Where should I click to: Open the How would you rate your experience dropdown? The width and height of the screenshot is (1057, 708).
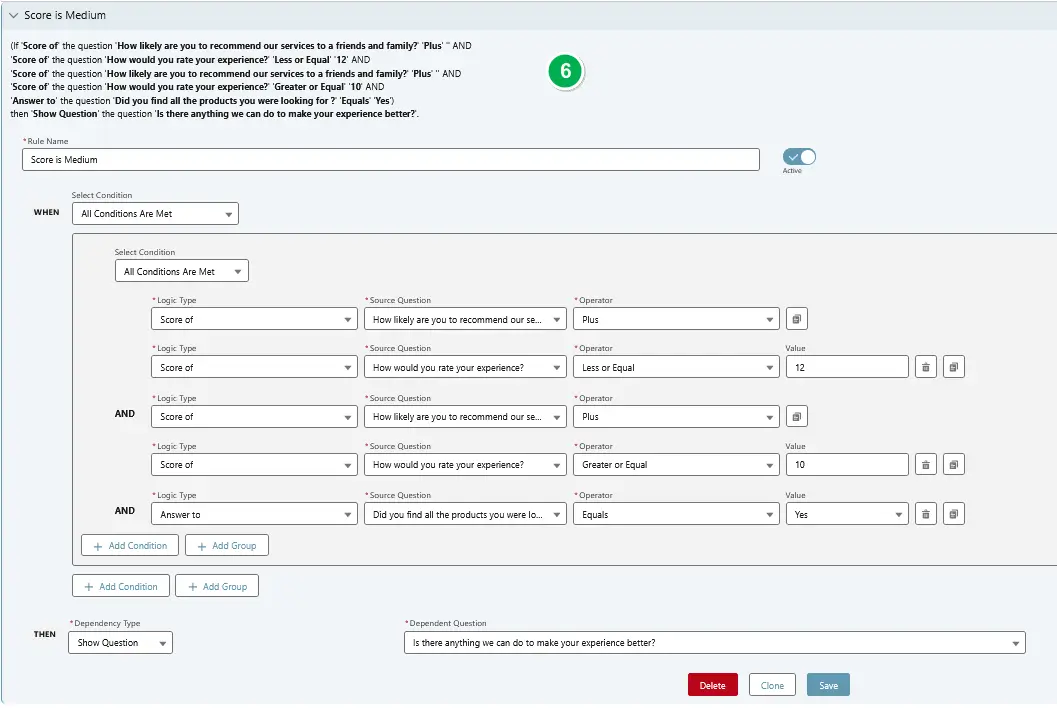[465, 367]
